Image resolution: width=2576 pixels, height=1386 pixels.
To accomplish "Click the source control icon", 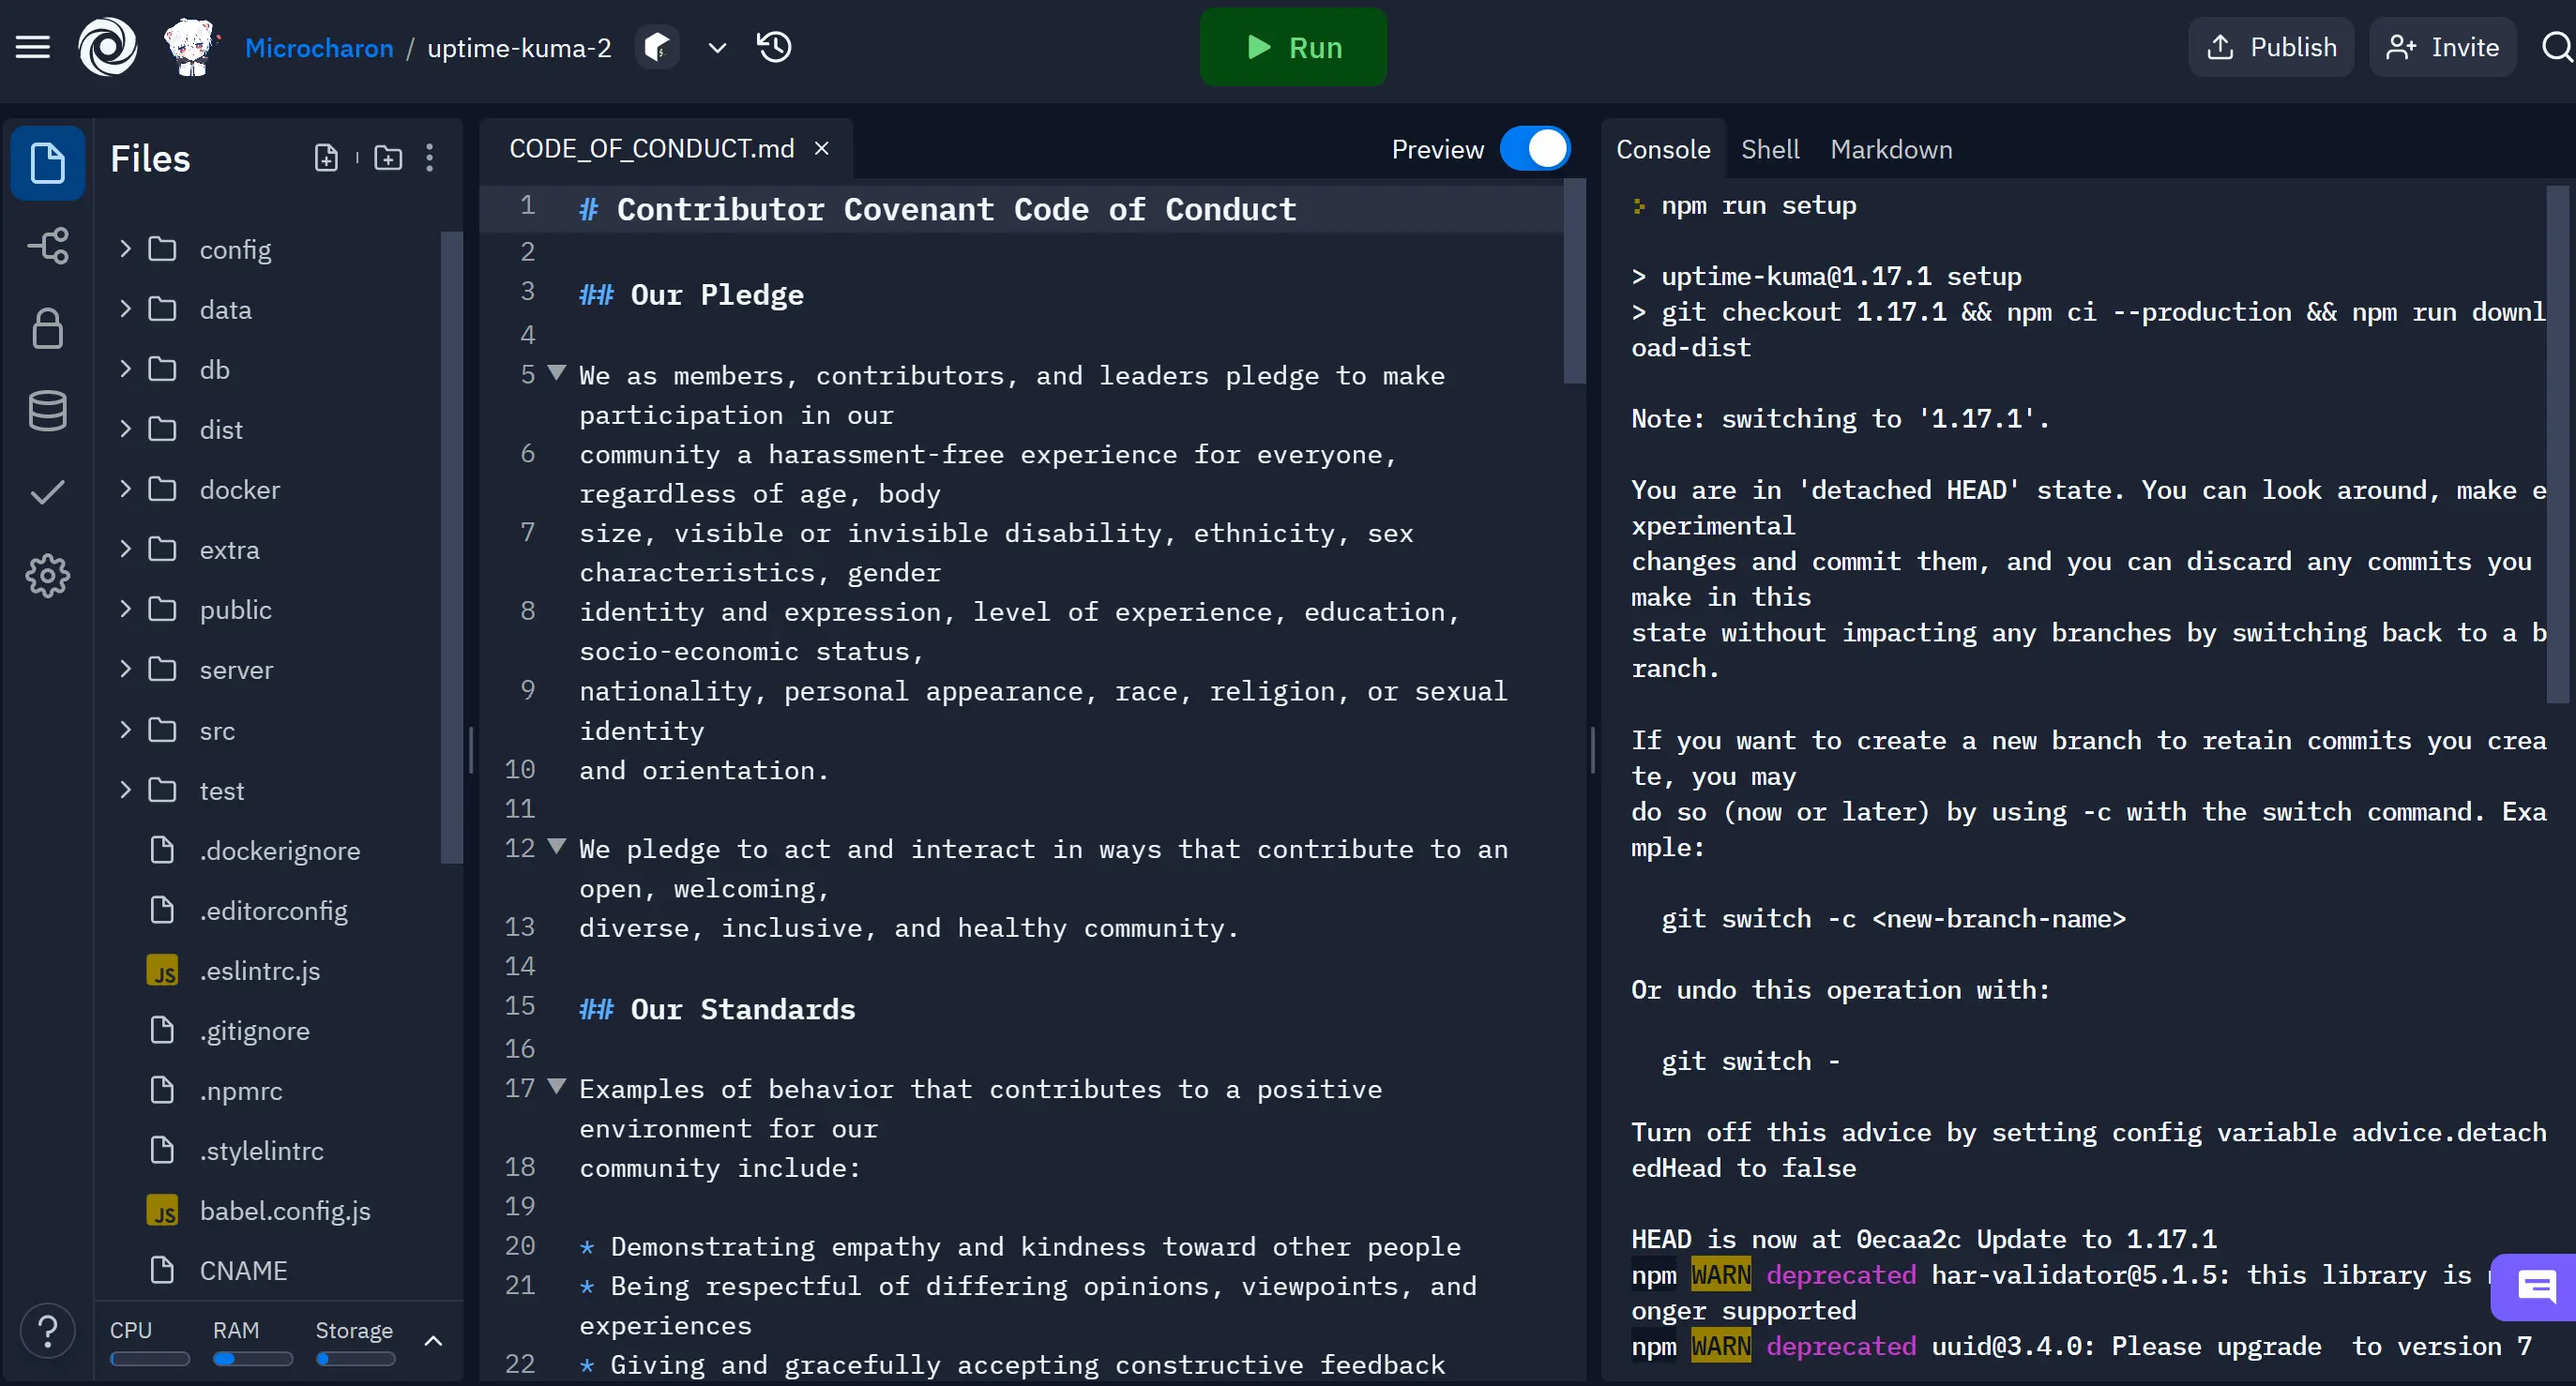I will click(x=46, y=244).
